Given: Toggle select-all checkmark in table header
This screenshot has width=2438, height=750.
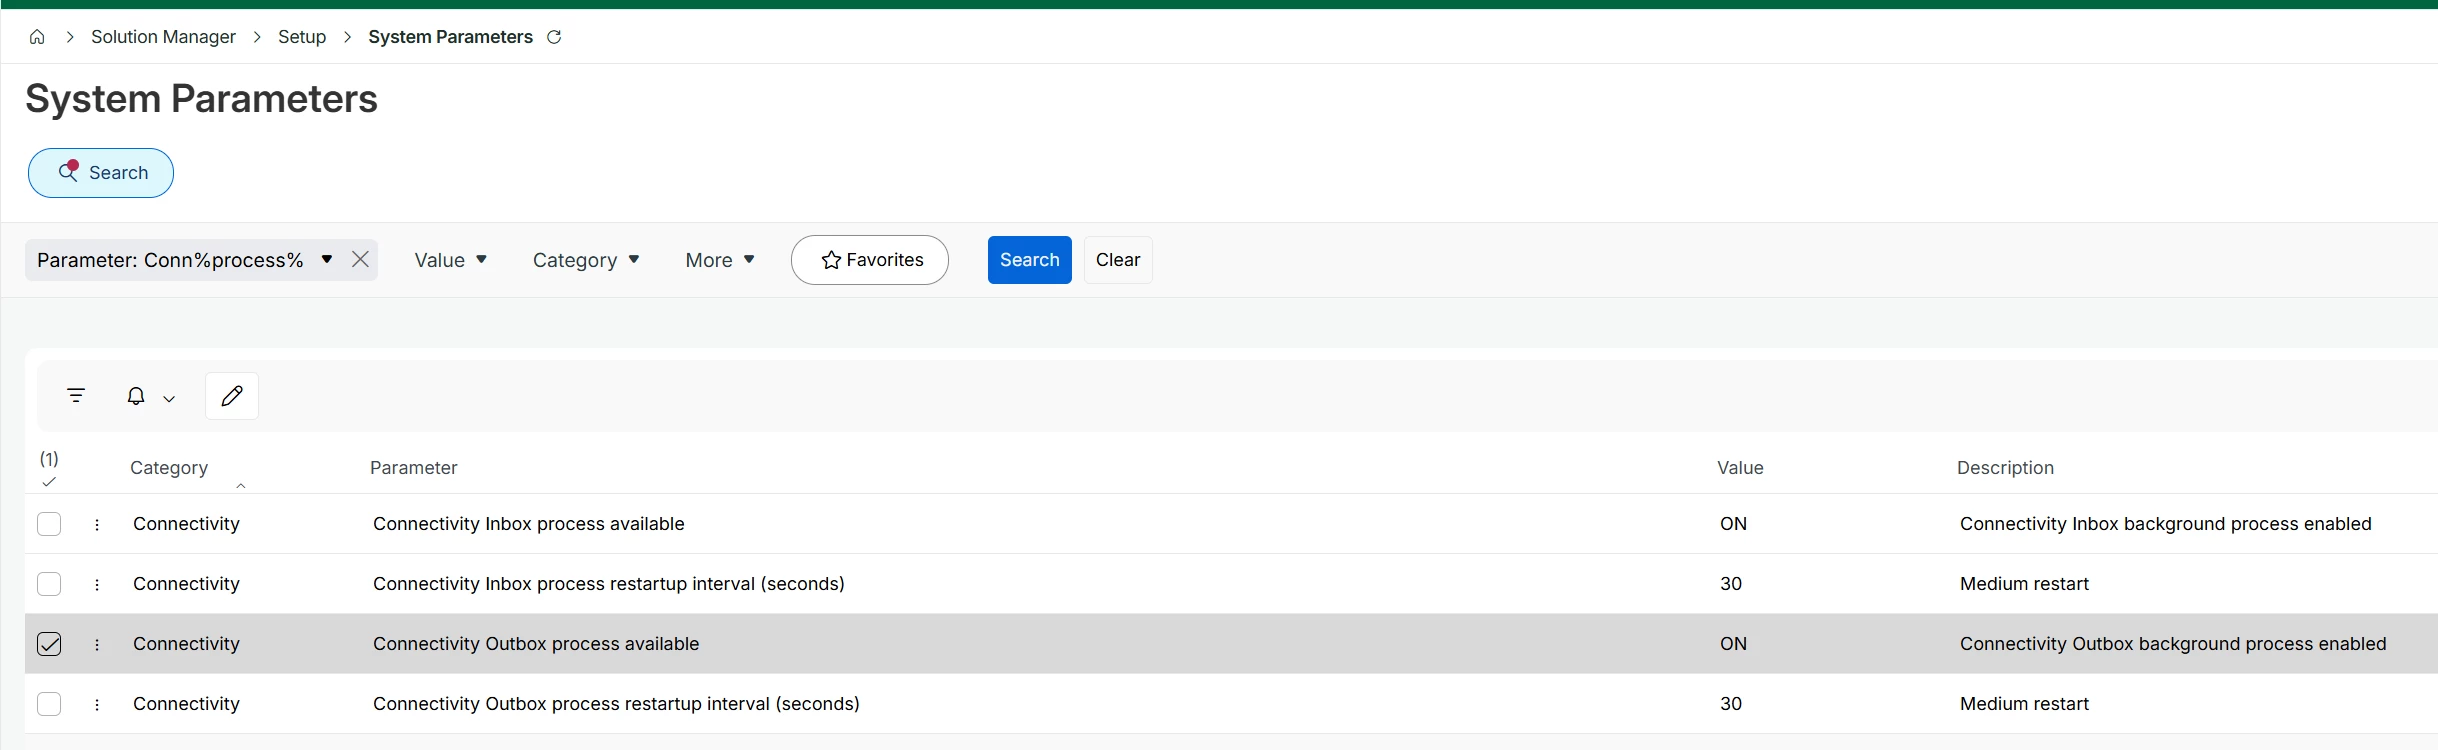Looking at the screenshot, I should pos(49,482).
